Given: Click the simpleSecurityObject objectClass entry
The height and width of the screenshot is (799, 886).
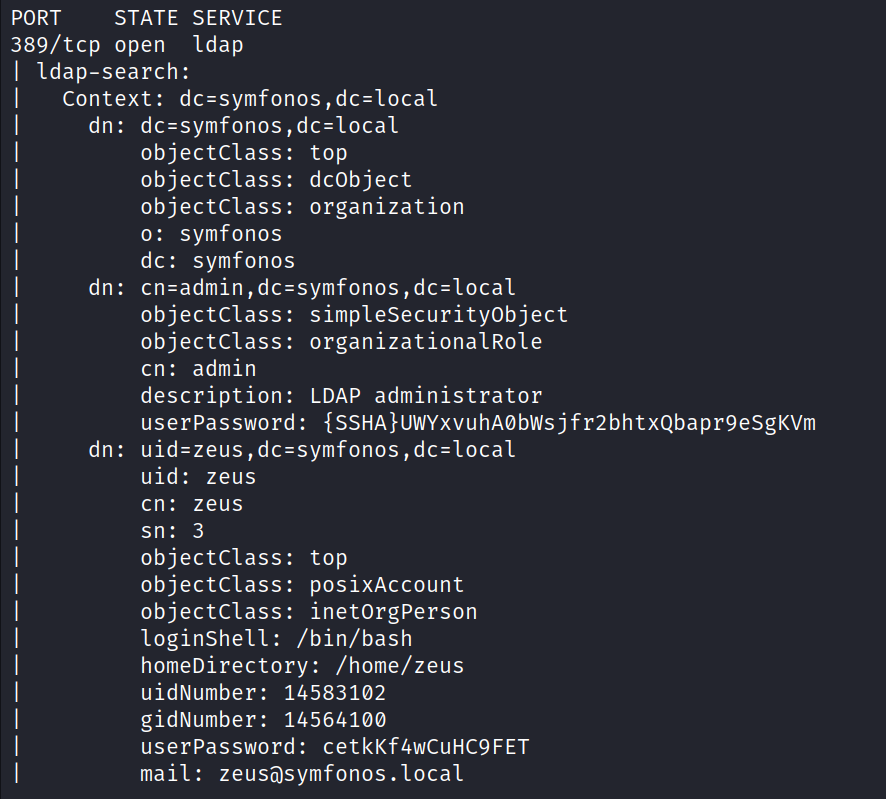Looking at the screenshot, I should pyautogui.click(x=438, y=315).
